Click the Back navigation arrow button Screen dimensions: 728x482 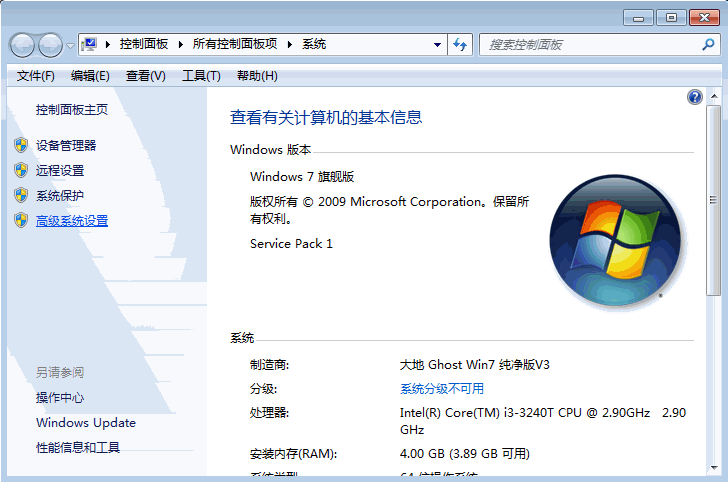coord(22,45)
